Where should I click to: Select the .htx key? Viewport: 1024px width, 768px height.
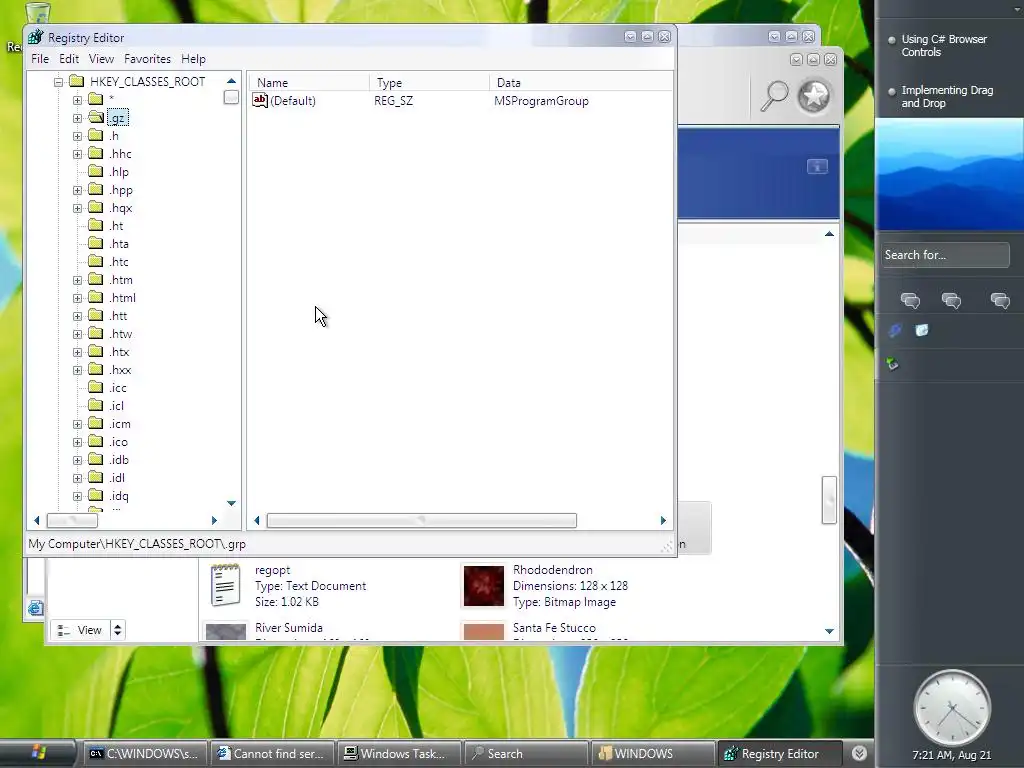click(x=120, y=352)
